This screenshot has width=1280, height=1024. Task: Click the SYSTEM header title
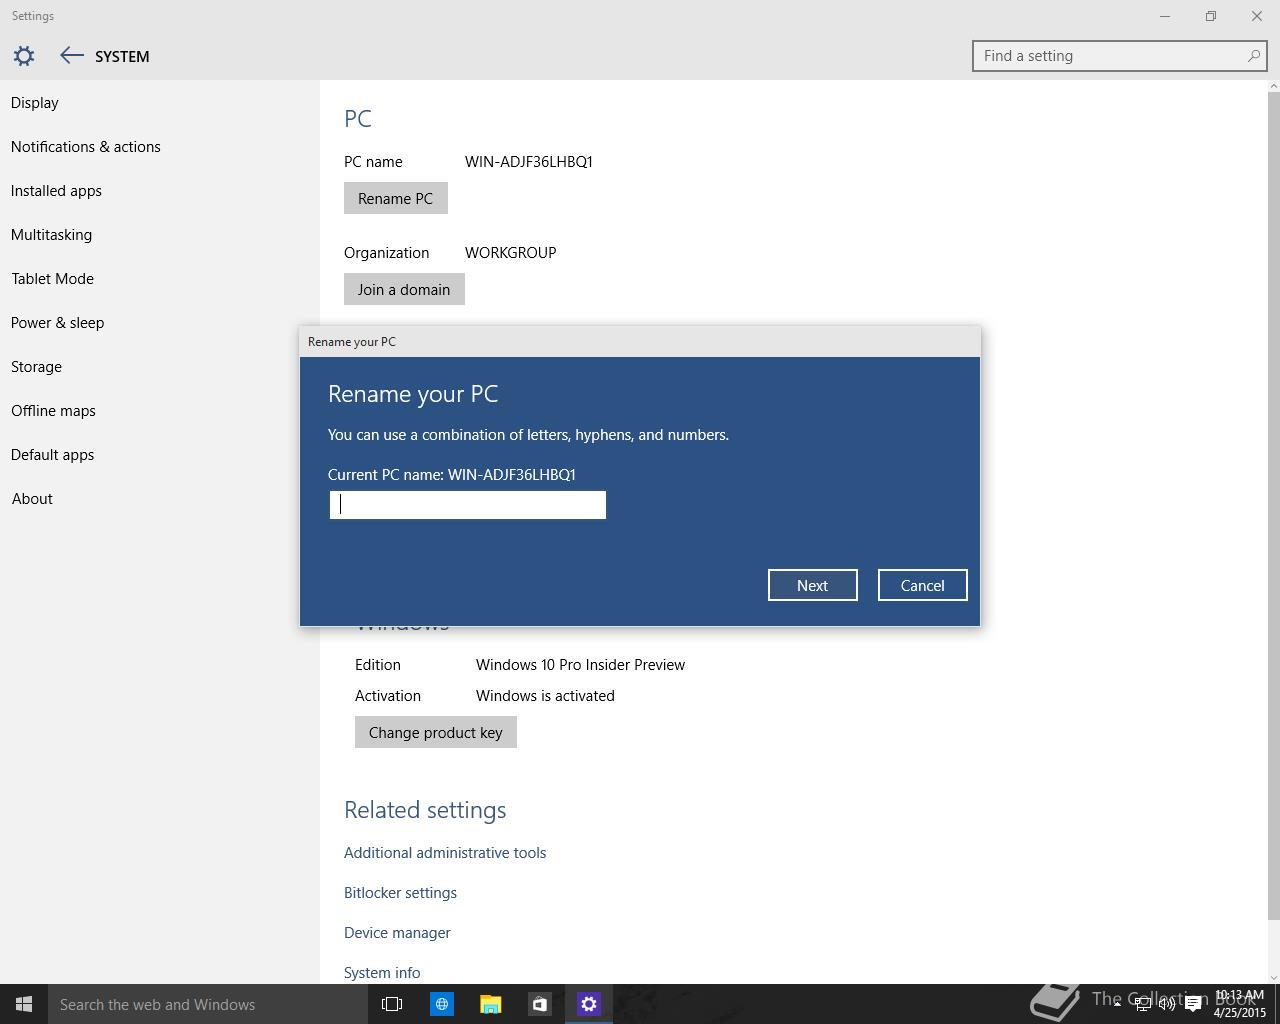click(x=122, y=57)
